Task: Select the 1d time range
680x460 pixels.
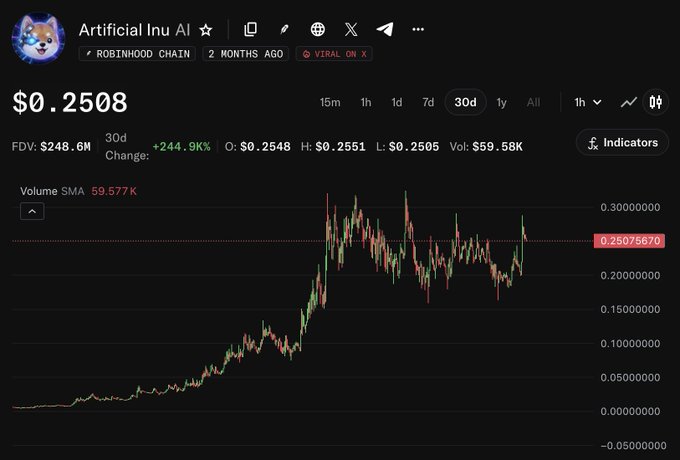Action: (397, 102)
